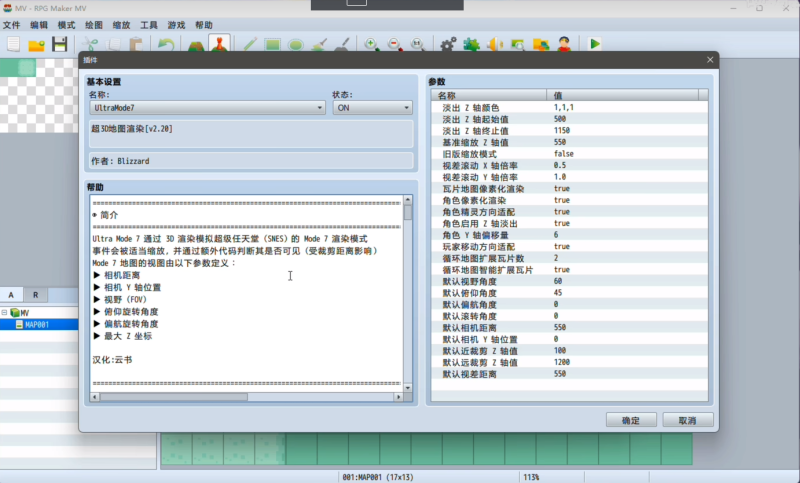Click help text scrollbar down arrow

point(408,388)
